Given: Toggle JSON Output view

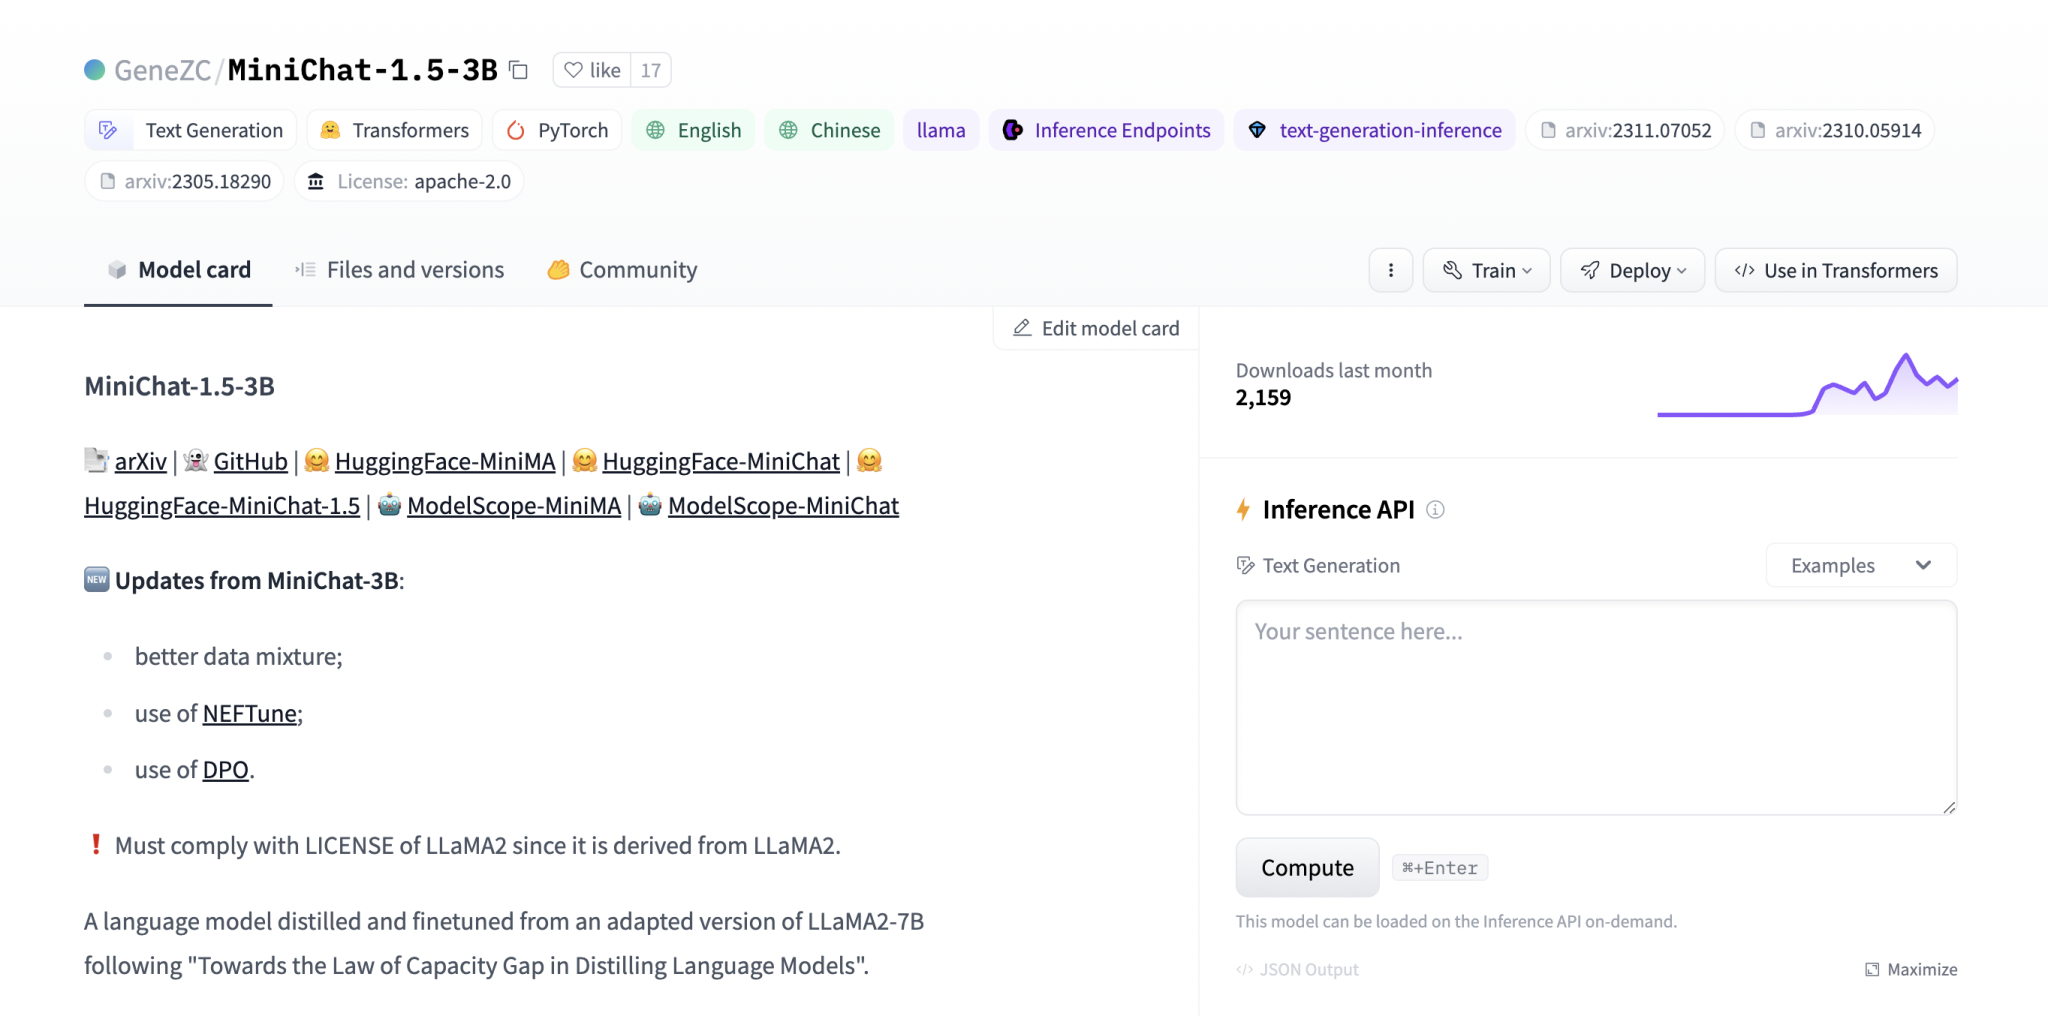Looking at the screenshot, I should coord(1297,969).
